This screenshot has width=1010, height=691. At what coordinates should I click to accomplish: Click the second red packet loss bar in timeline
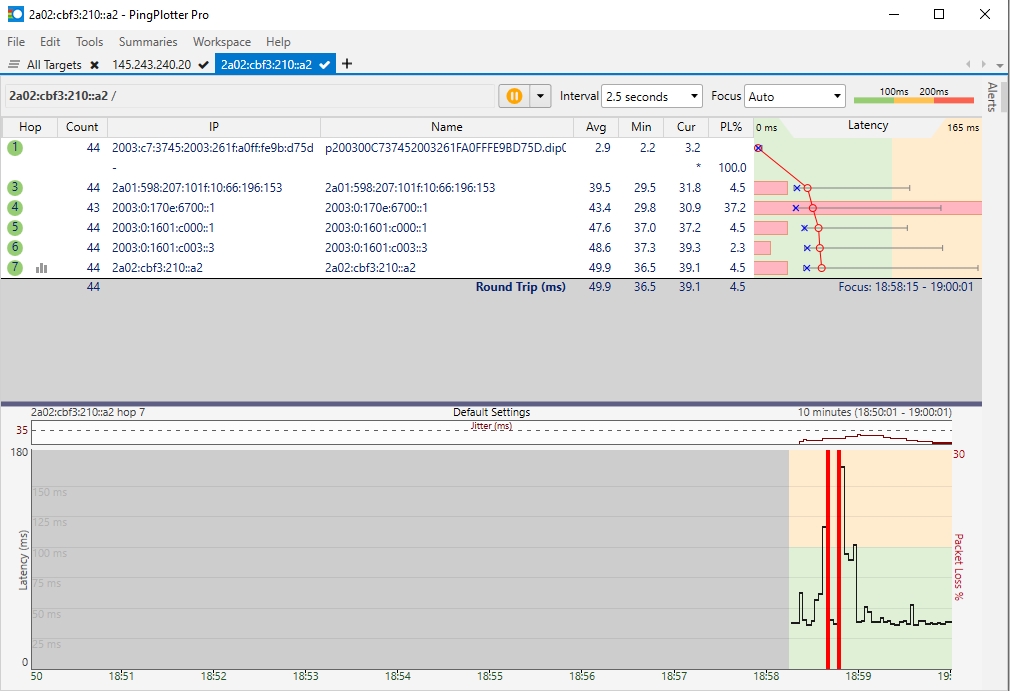839,560
